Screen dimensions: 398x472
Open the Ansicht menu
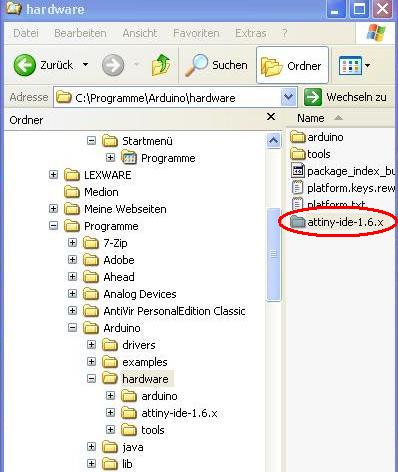point(140,33)
